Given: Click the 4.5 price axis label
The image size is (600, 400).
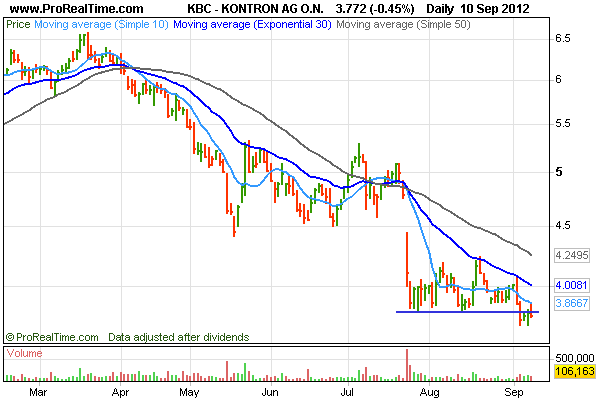Looking at the screenshot, I should [x=562, y=225].
